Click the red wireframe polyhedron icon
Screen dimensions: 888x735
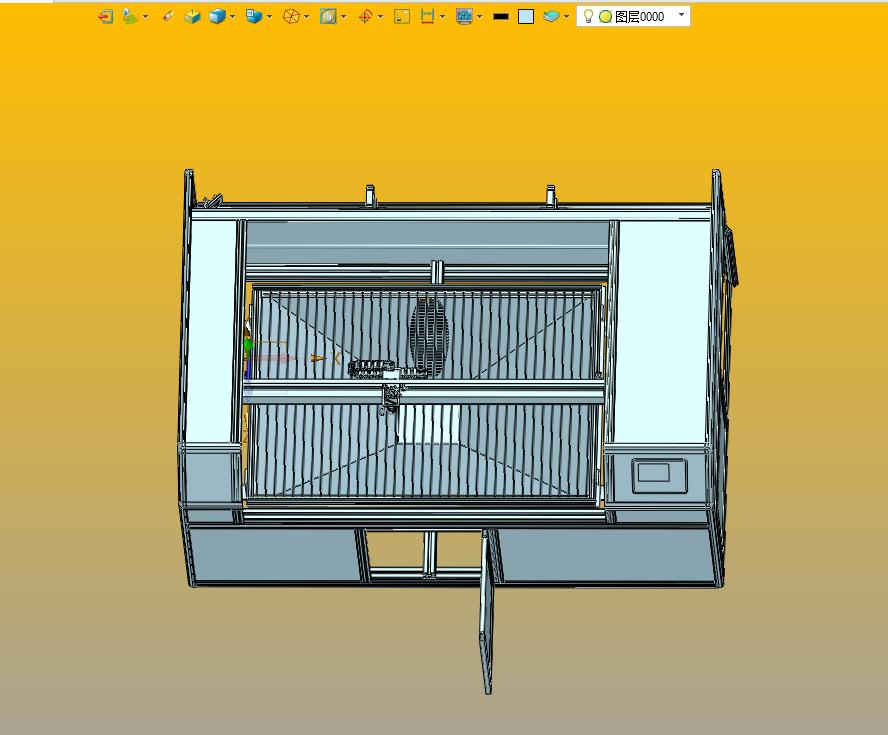click(291, 17)
